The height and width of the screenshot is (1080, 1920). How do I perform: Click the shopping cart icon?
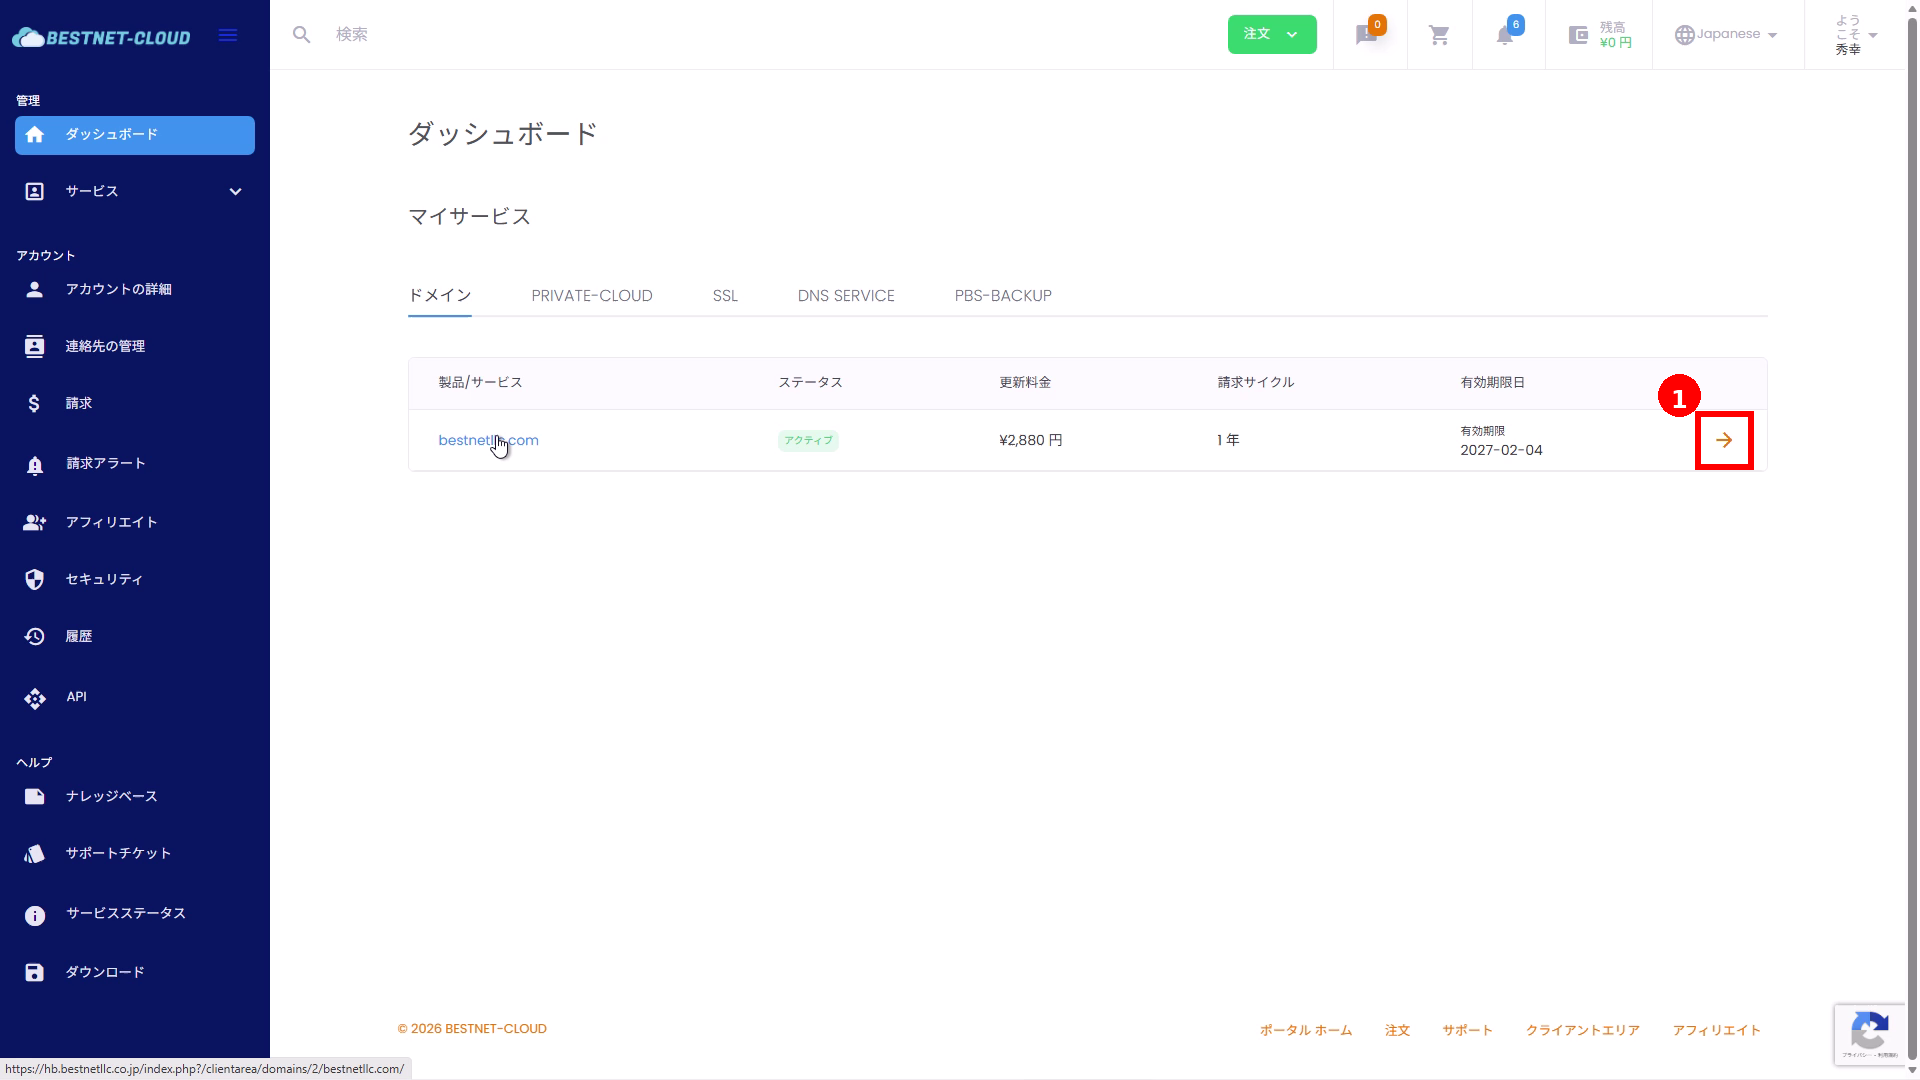1439,36
